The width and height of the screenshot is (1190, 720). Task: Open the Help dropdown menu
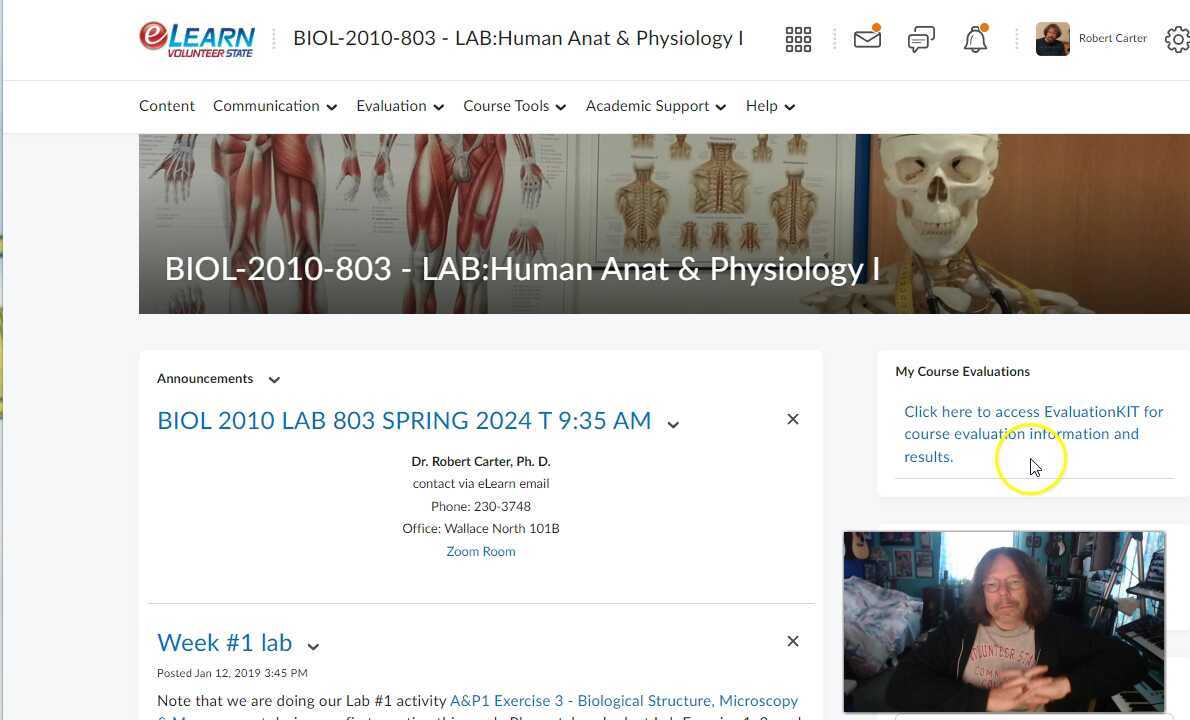(770, 106)
